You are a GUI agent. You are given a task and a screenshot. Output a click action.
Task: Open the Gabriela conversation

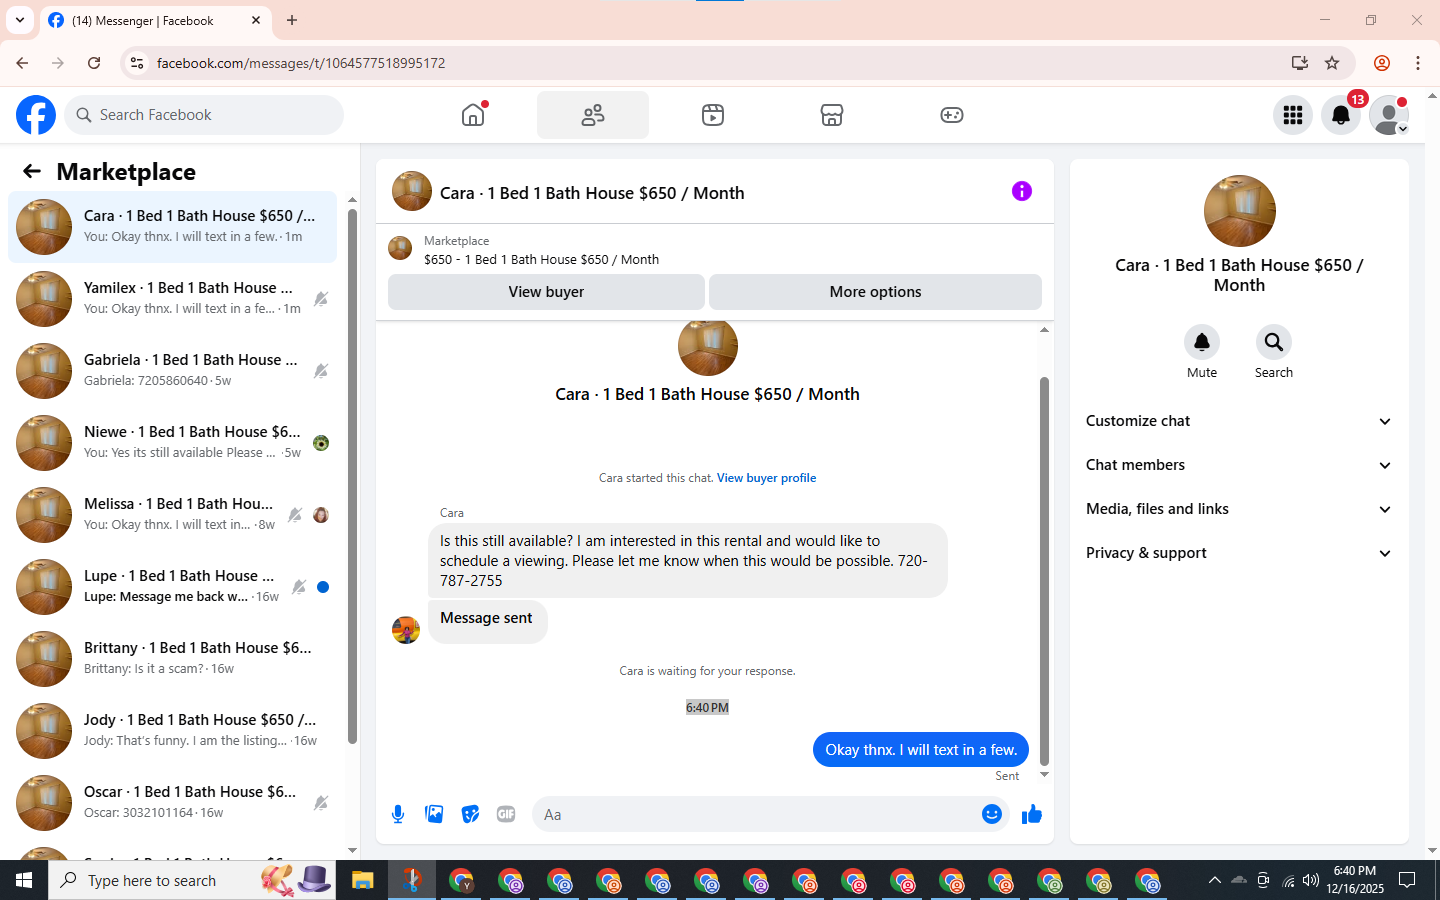(x=172, y=371)
